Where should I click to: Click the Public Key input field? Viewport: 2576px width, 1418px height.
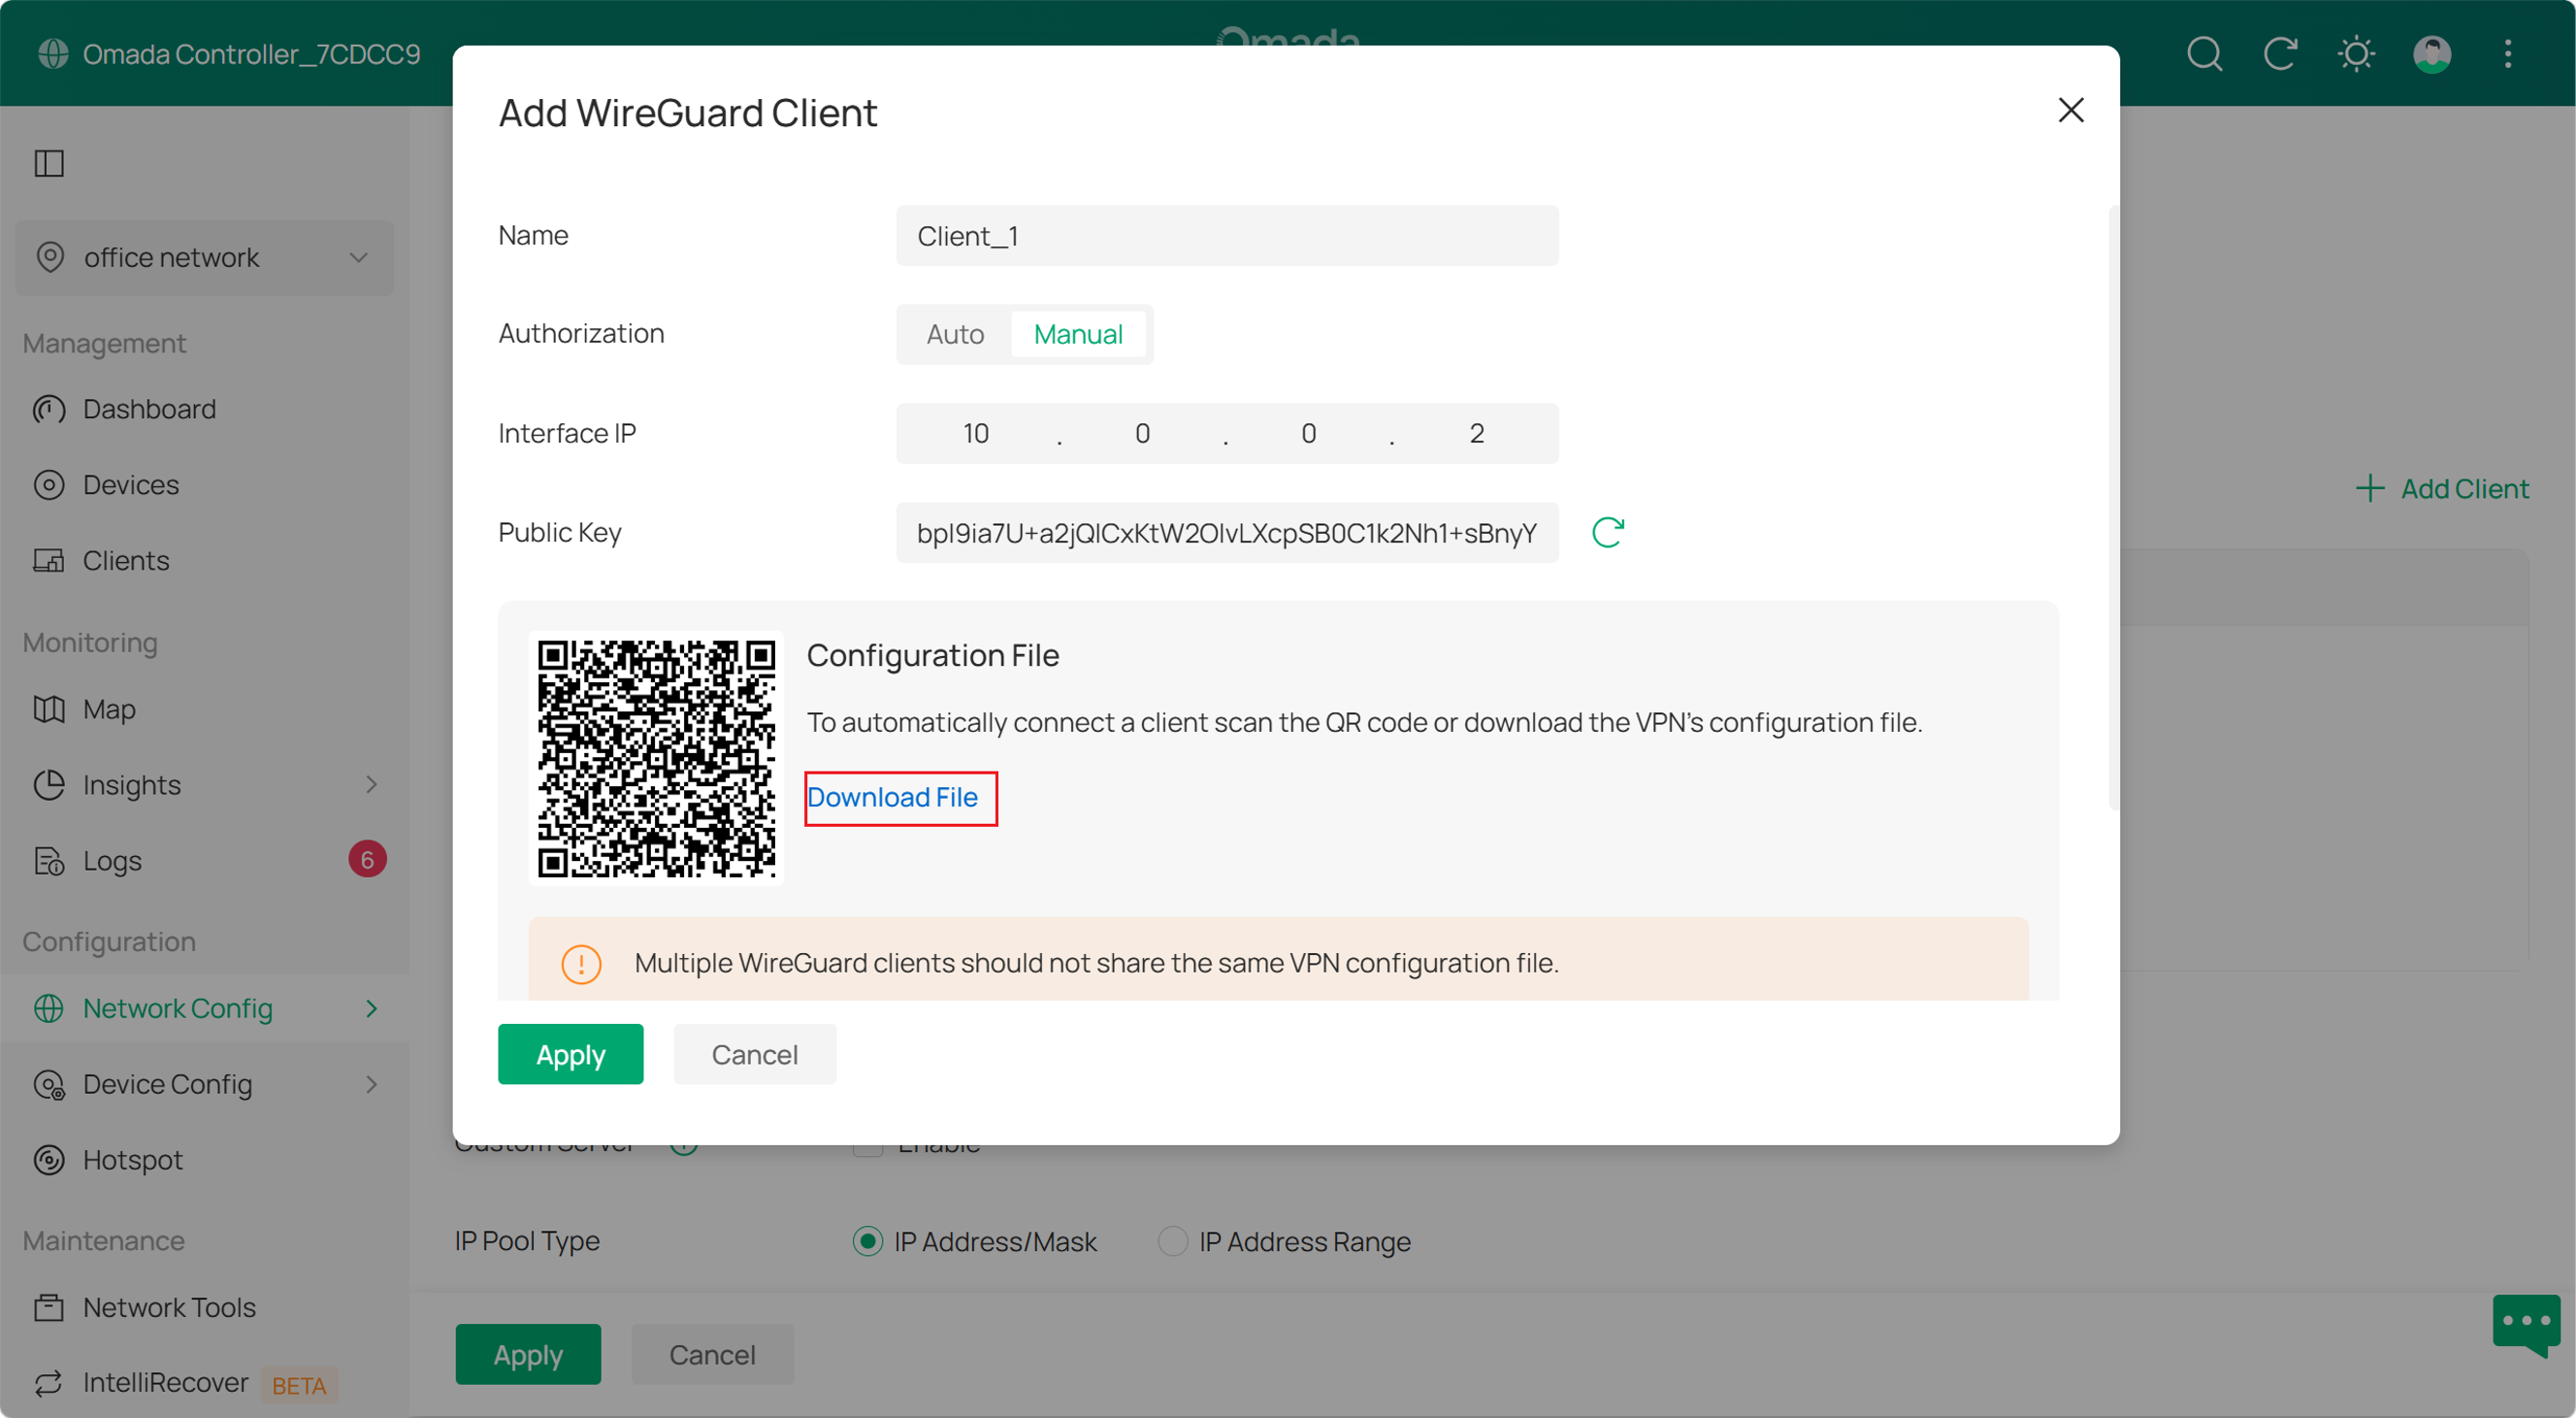click(1227, 533)
